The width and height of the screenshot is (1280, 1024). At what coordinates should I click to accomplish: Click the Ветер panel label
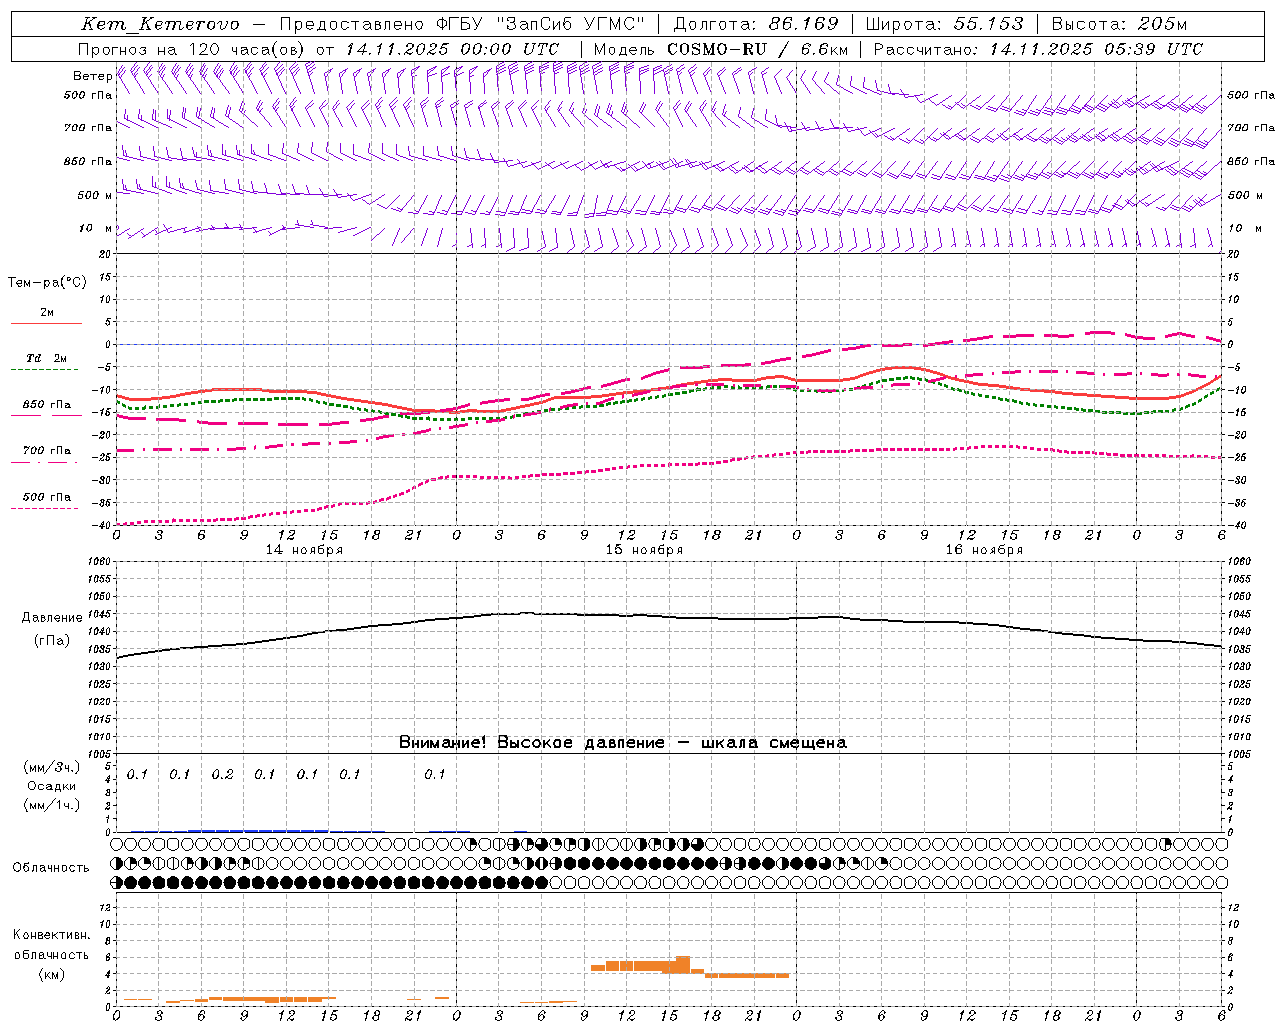[92, 76]
